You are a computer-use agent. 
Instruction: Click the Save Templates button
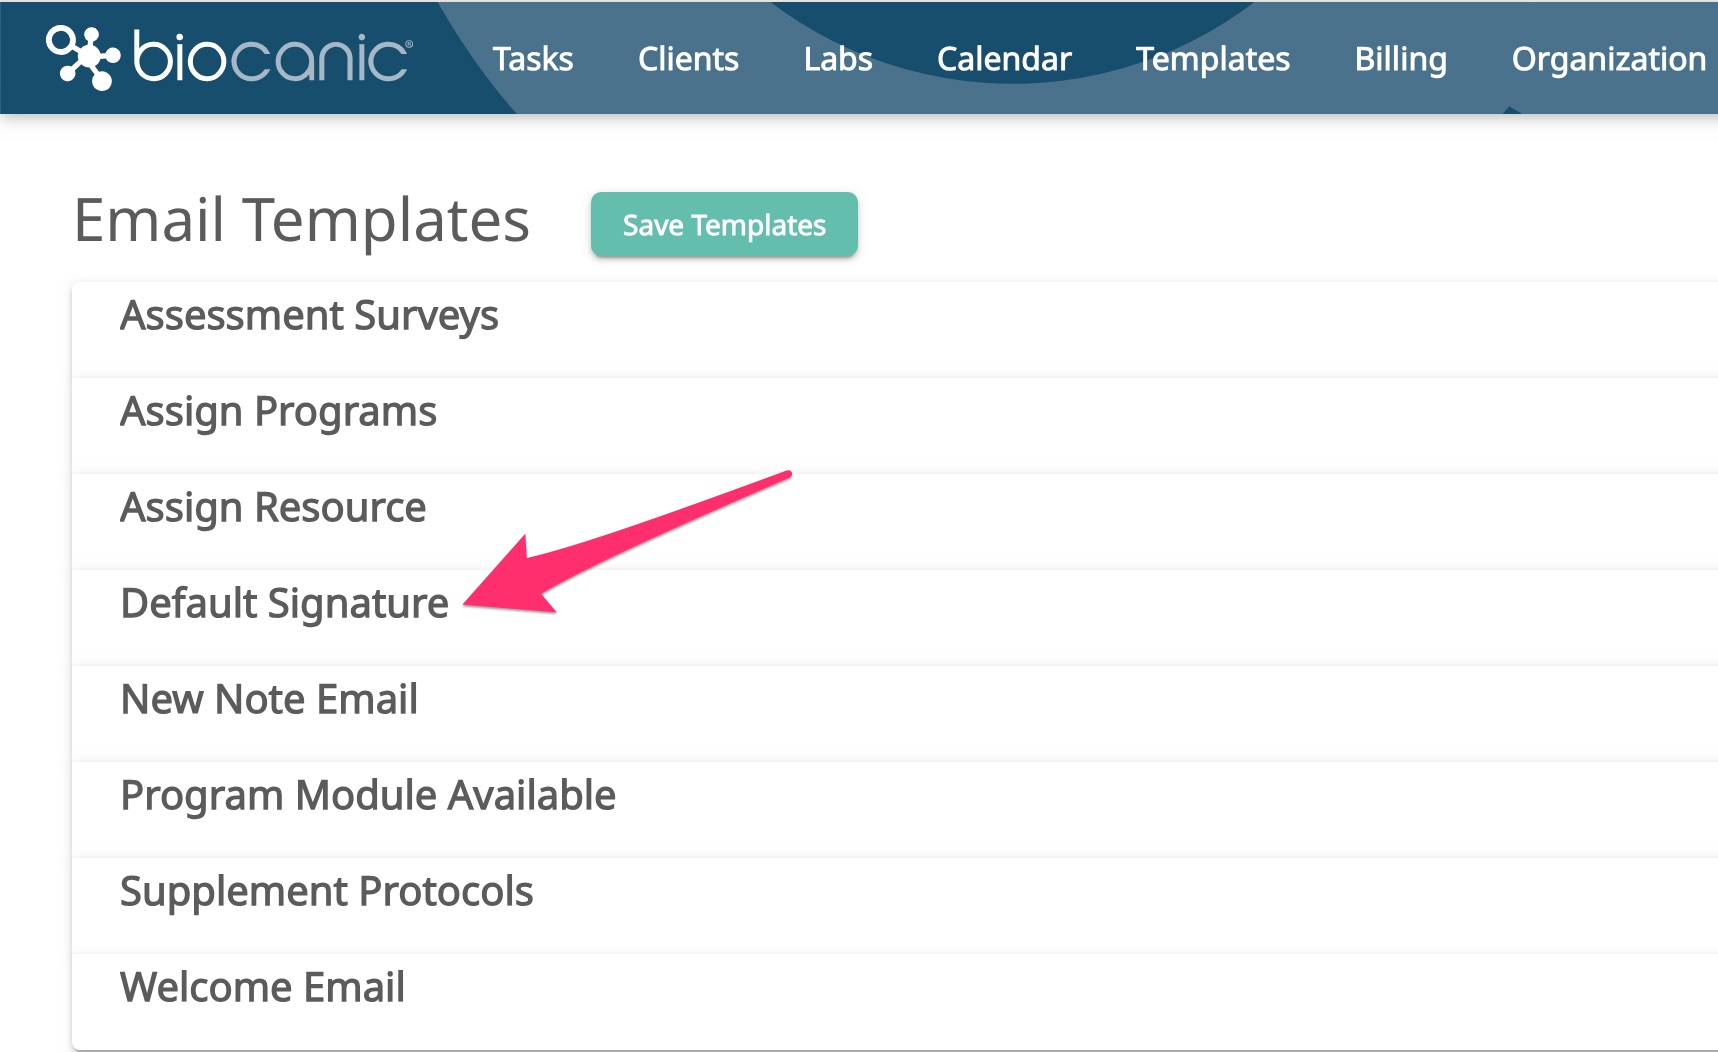click(723, 224)
